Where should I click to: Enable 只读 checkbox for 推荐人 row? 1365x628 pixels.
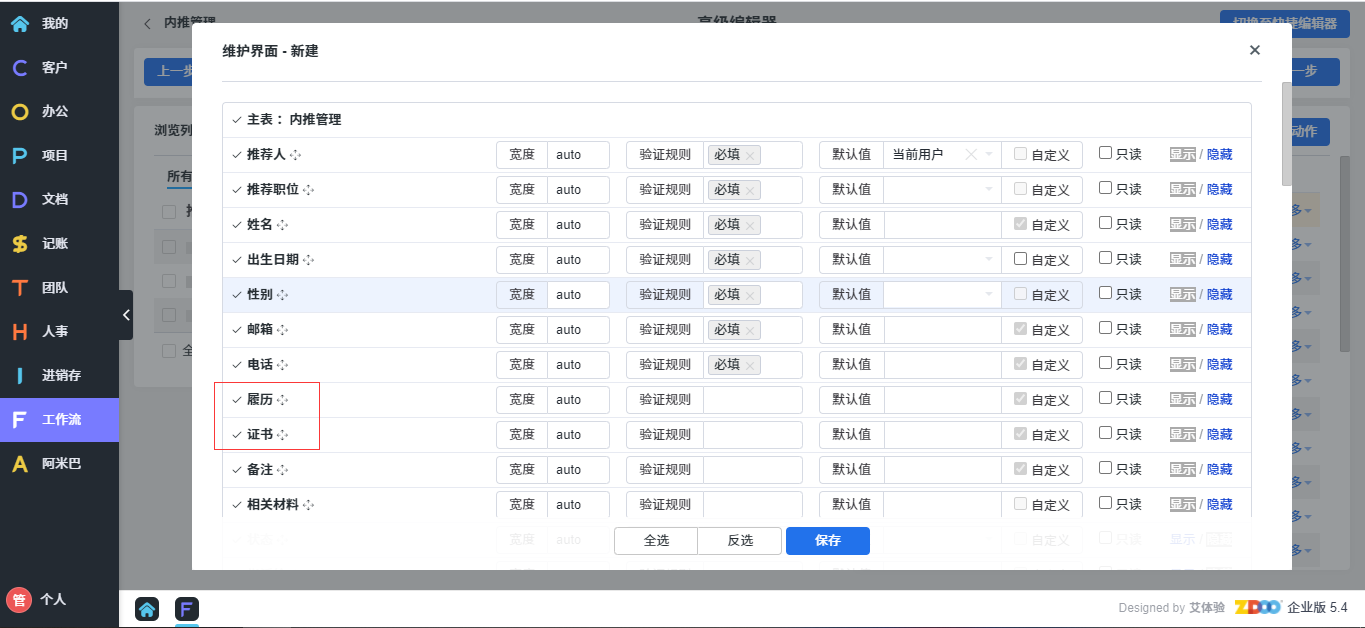(1105, 154)
